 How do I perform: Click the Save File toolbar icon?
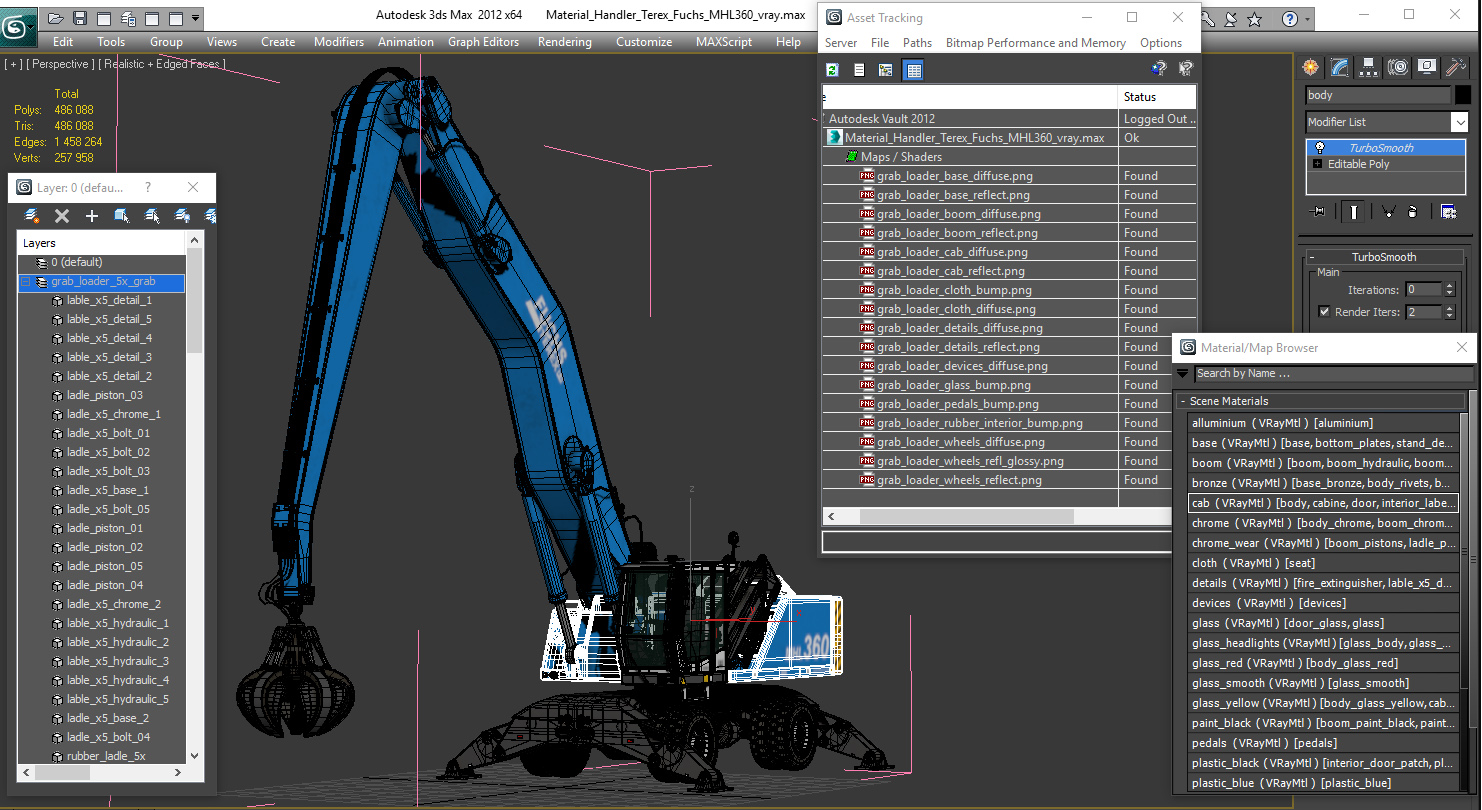click(80, 18)
